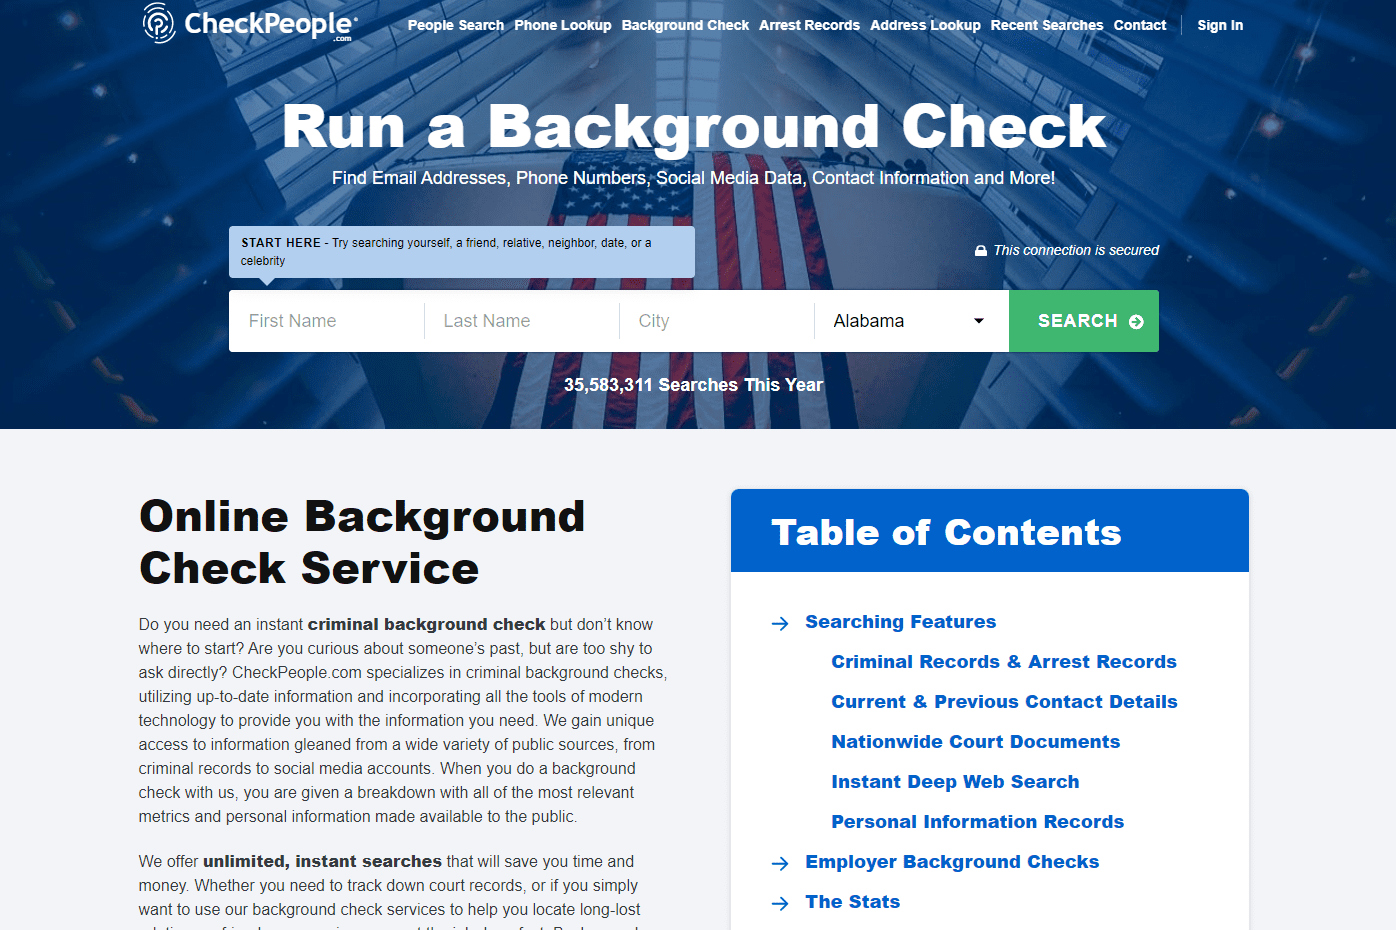The height and width of the screenshot is (930, 1396).
Task: Open the People Search menu item
Action: pos(456,25)
